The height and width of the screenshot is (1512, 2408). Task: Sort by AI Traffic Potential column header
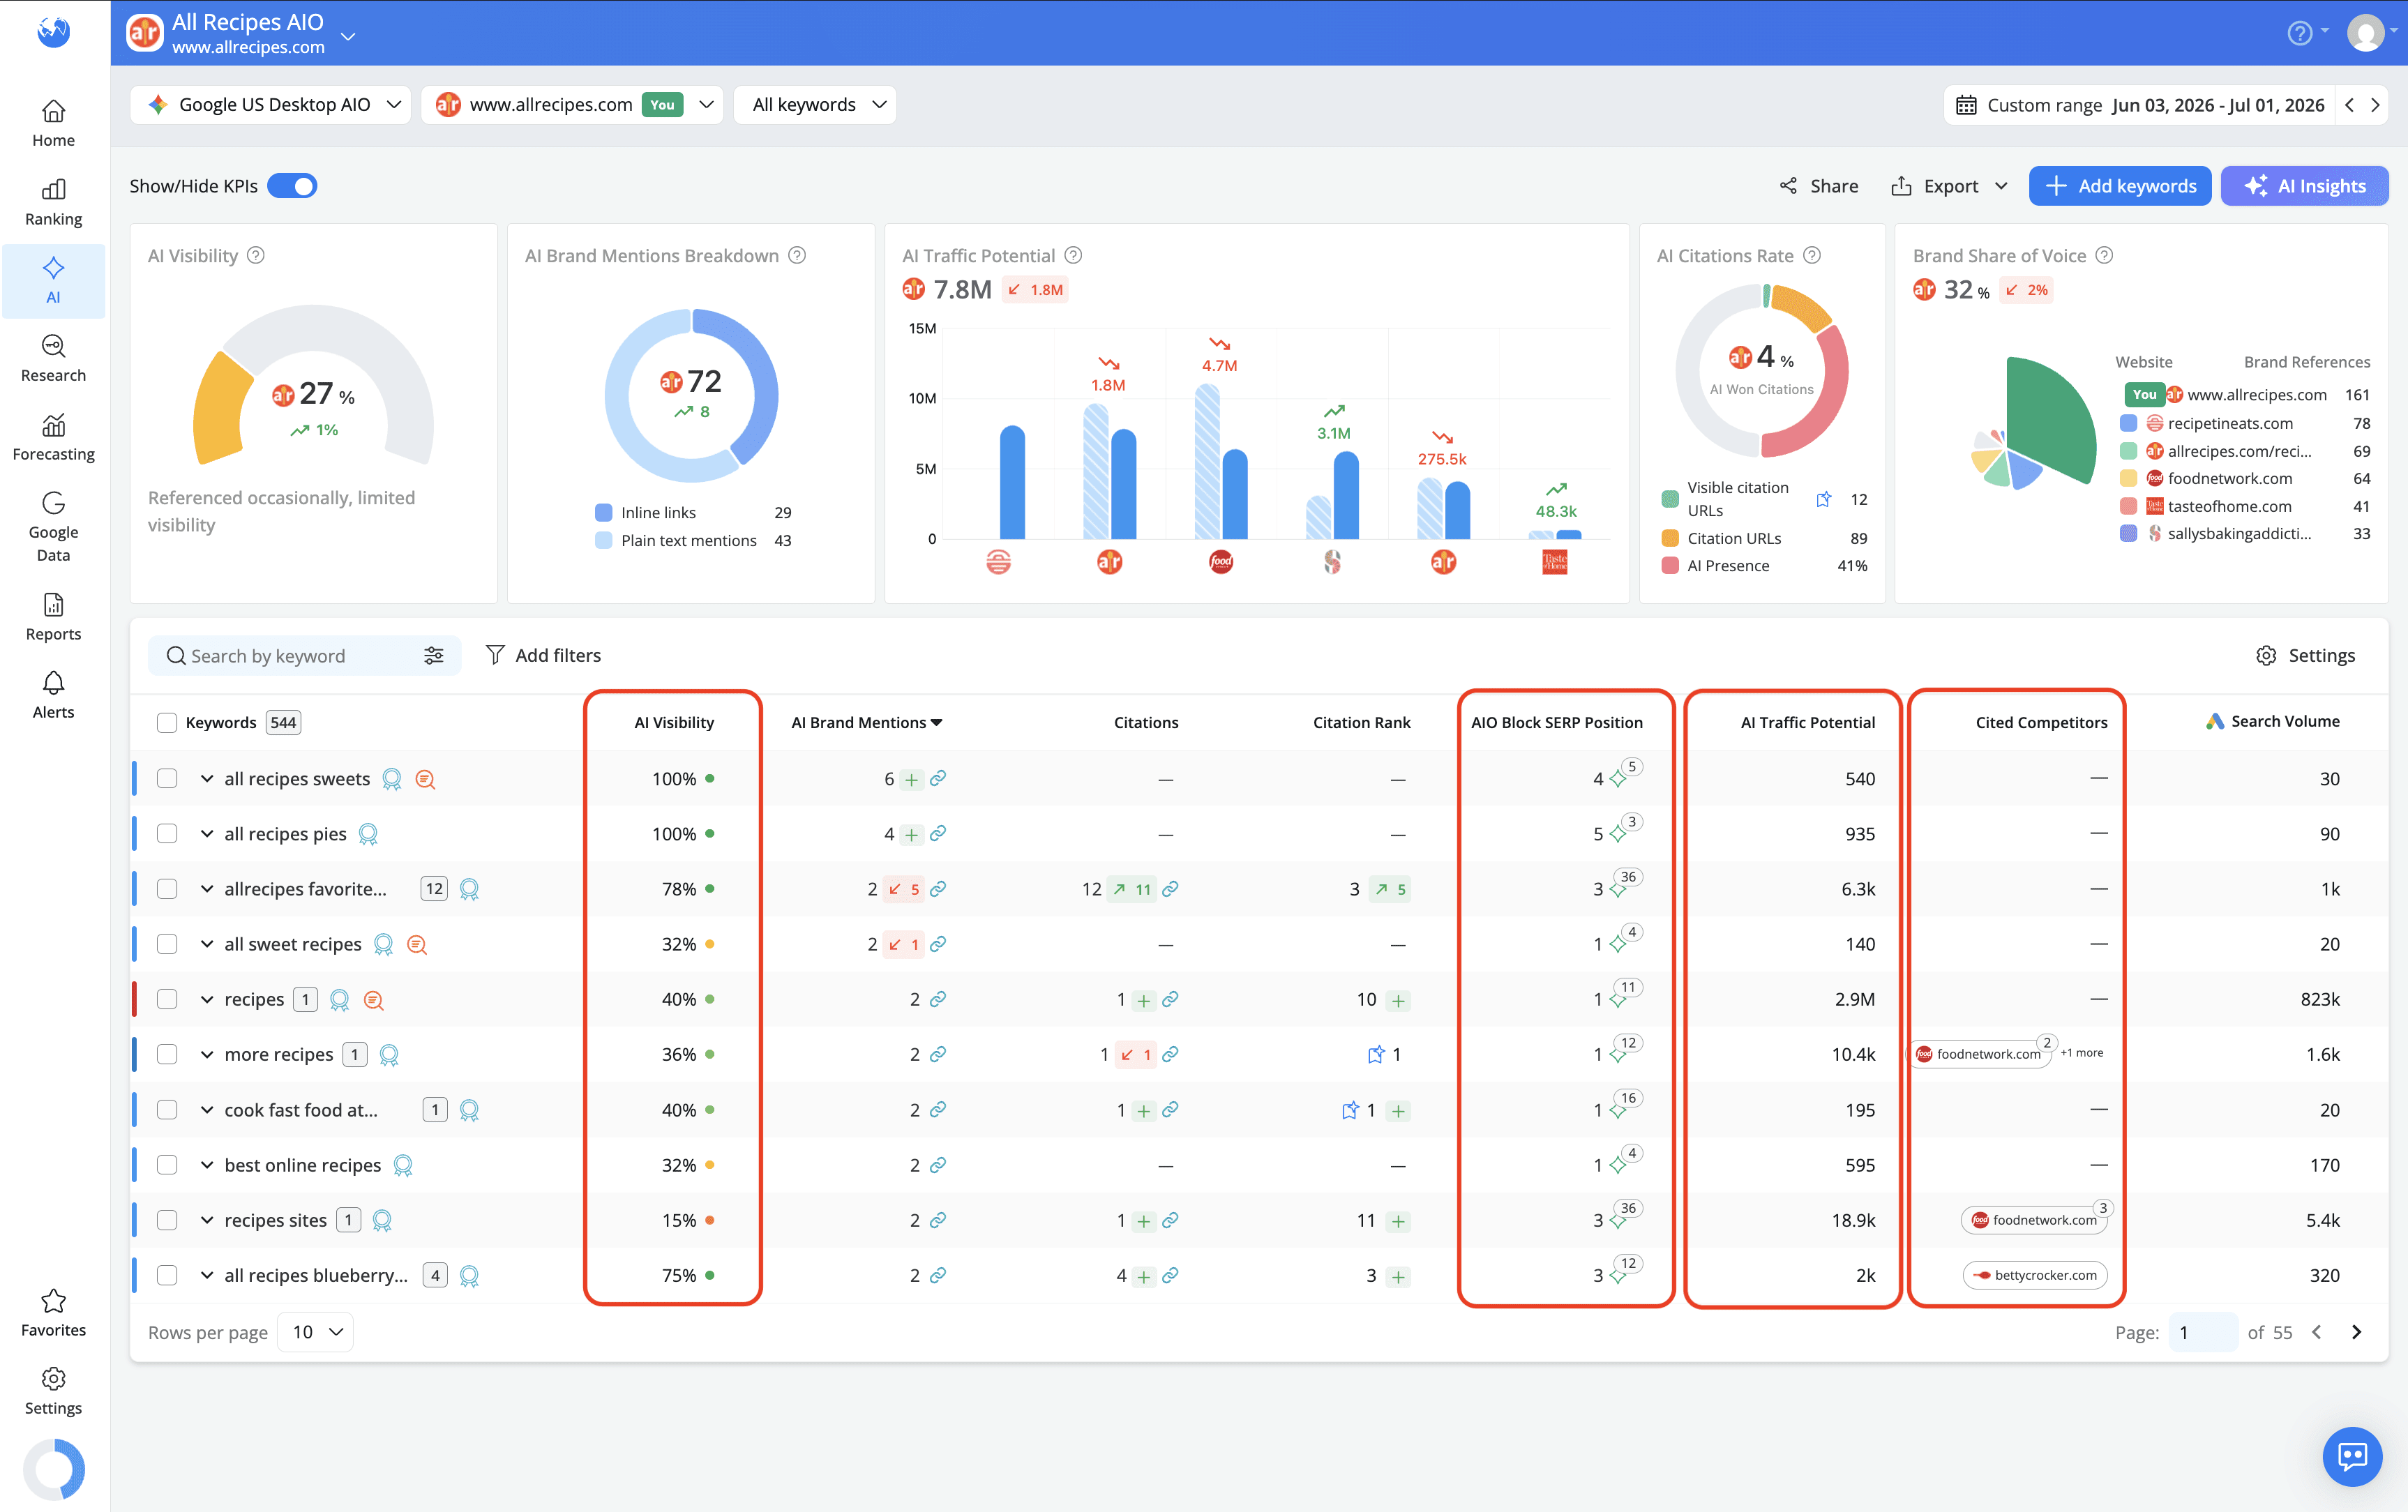point(1807,722)
